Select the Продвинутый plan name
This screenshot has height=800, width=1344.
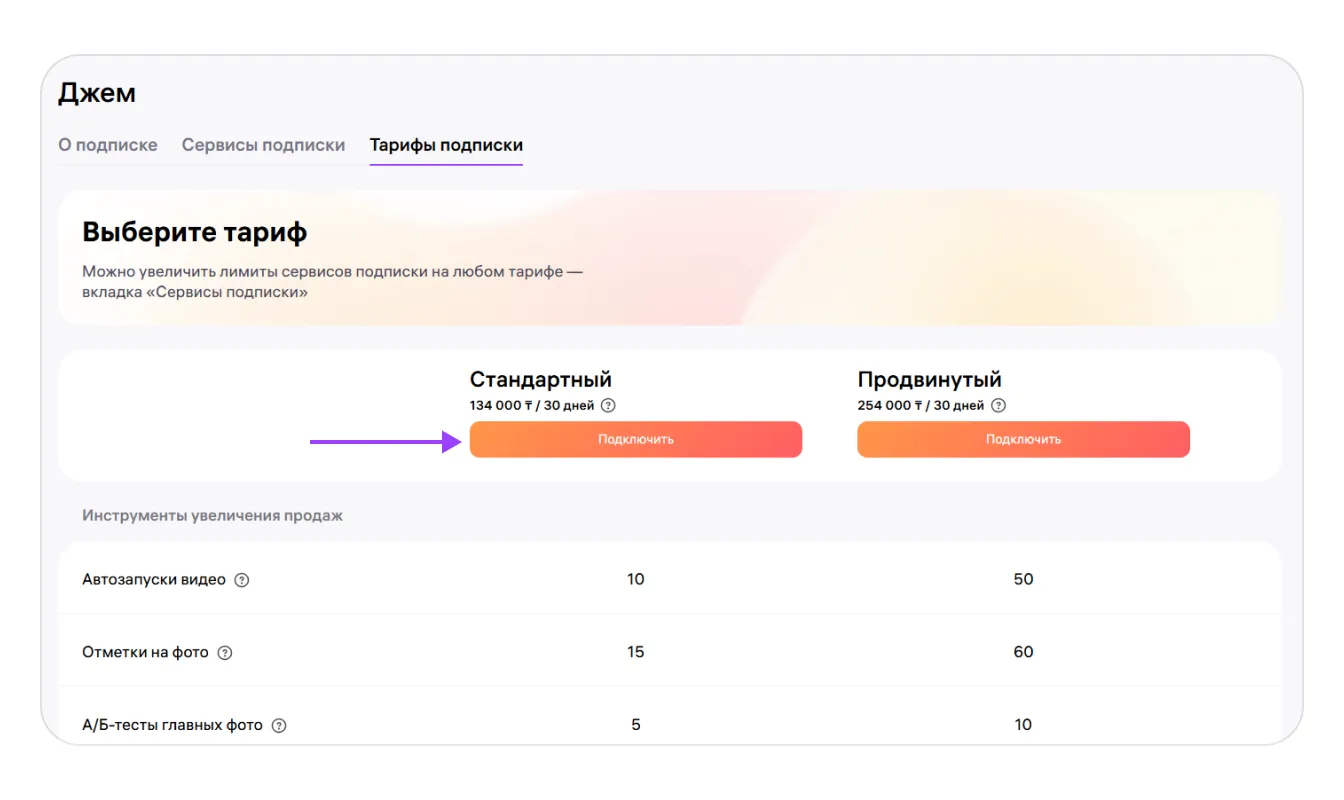(x=929, y=380)
